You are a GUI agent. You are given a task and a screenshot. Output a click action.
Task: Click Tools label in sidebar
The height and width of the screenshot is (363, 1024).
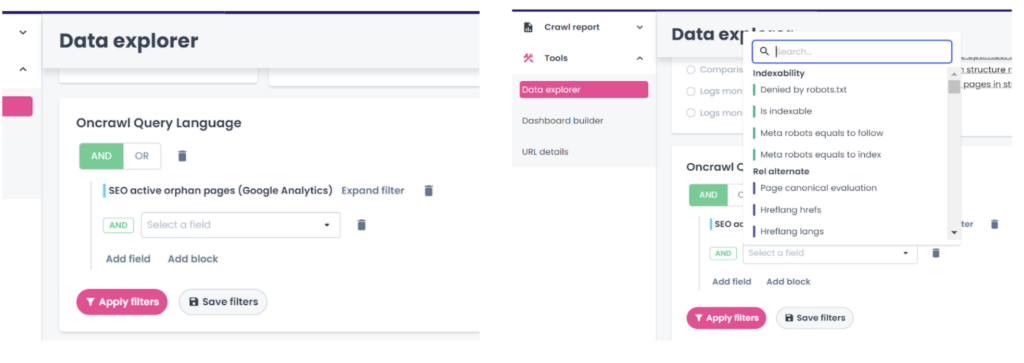point(556,58)
